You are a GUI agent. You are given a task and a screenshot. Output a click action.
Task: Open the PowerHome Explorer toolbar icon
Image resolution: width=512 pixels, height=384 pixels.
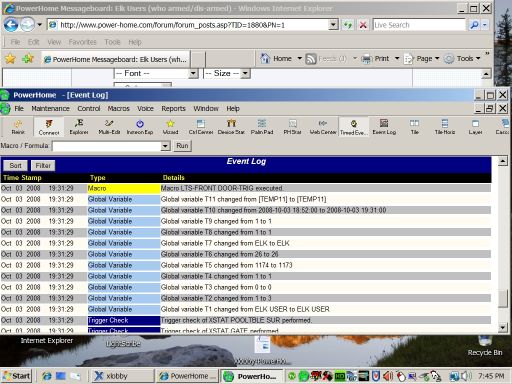tap(79, 127)
